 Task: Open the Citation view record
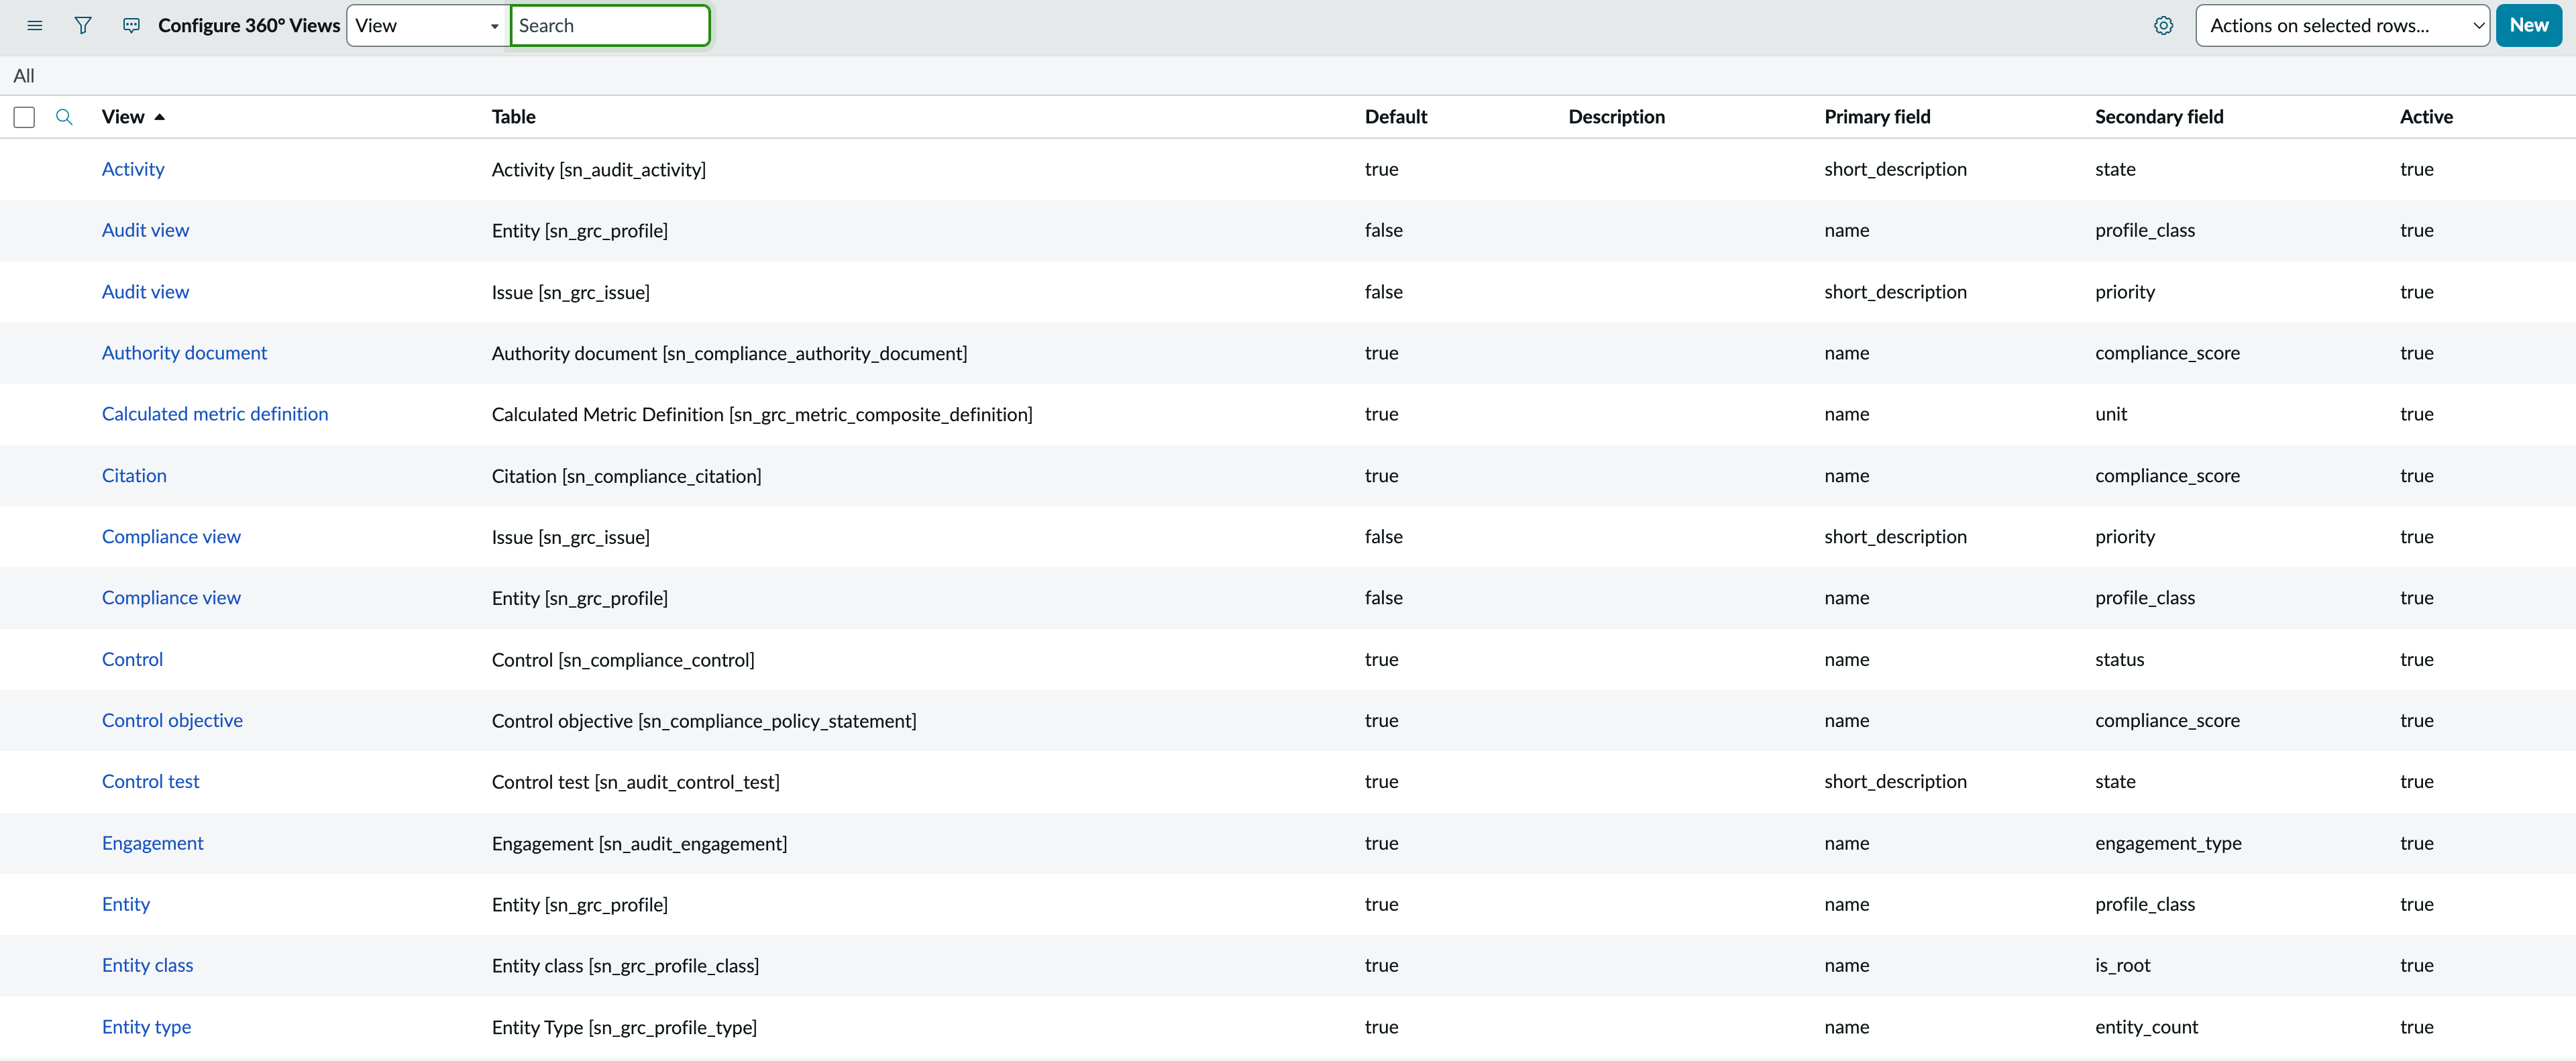(134, 476)
